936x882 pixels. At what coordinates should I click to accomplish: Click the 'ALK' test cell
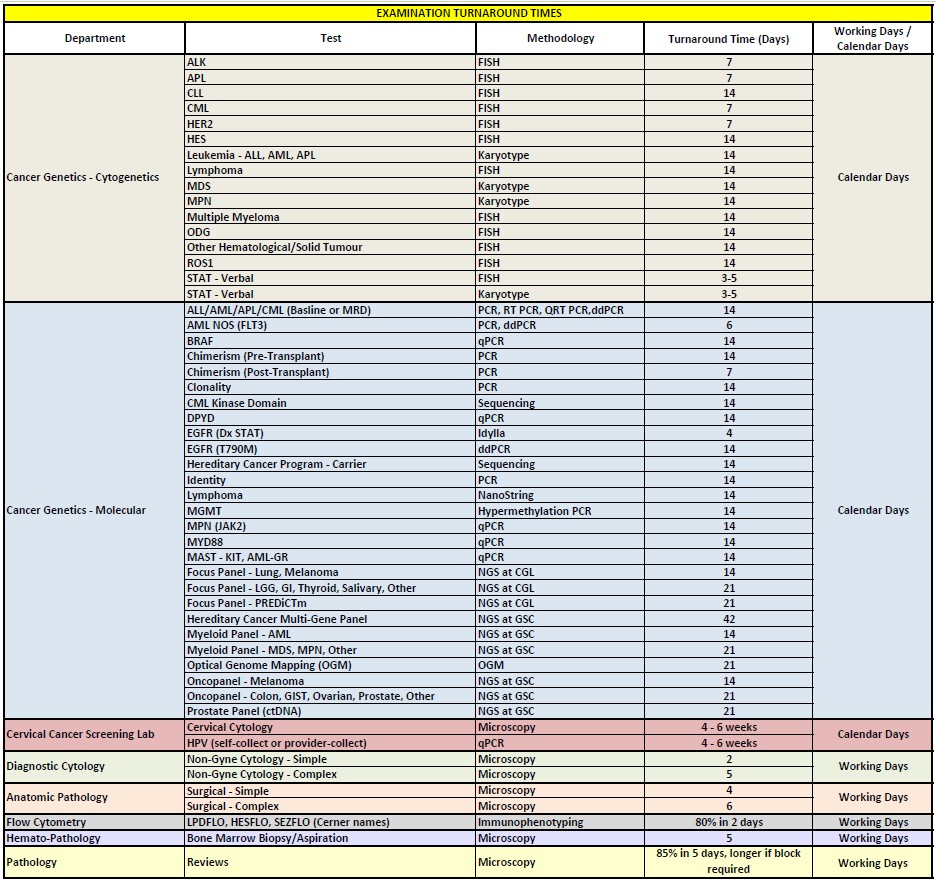pyautogui.click(x=330, y=62)
